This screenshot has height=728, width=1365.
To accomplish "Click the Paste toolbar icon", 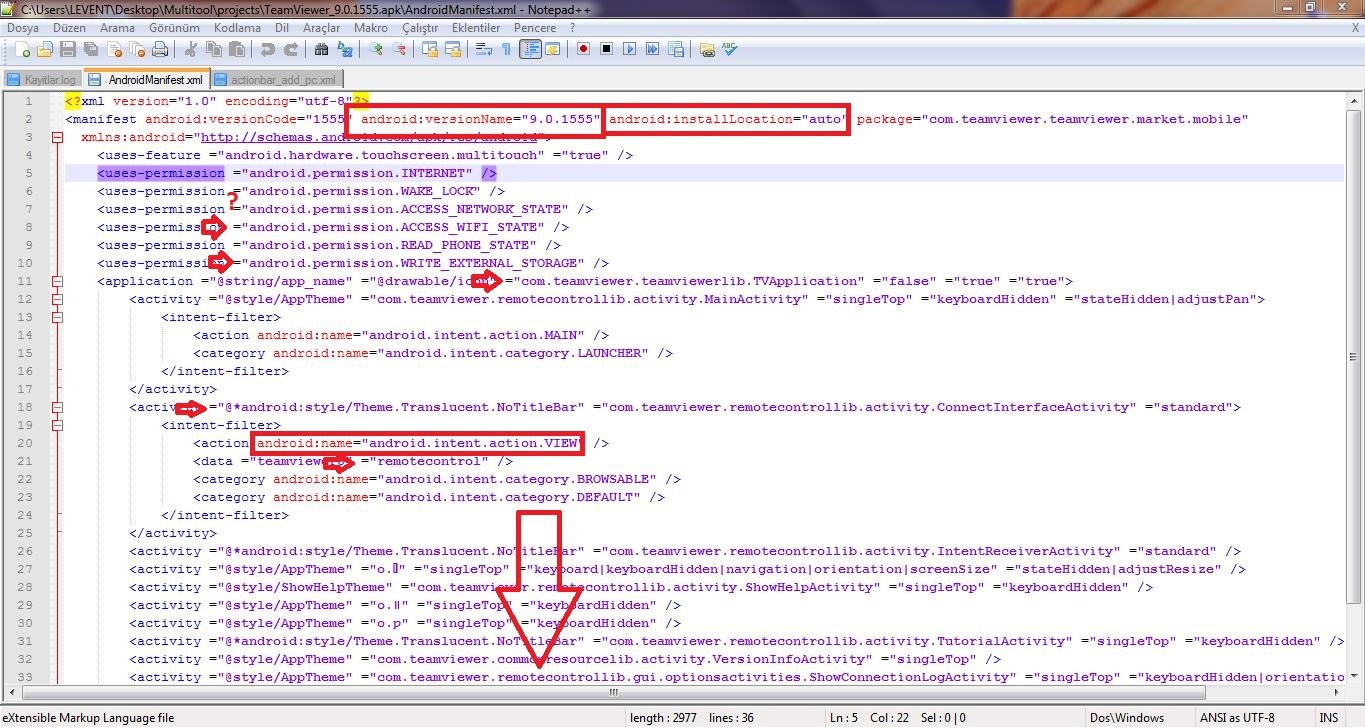I will click(x=237, y=49).
